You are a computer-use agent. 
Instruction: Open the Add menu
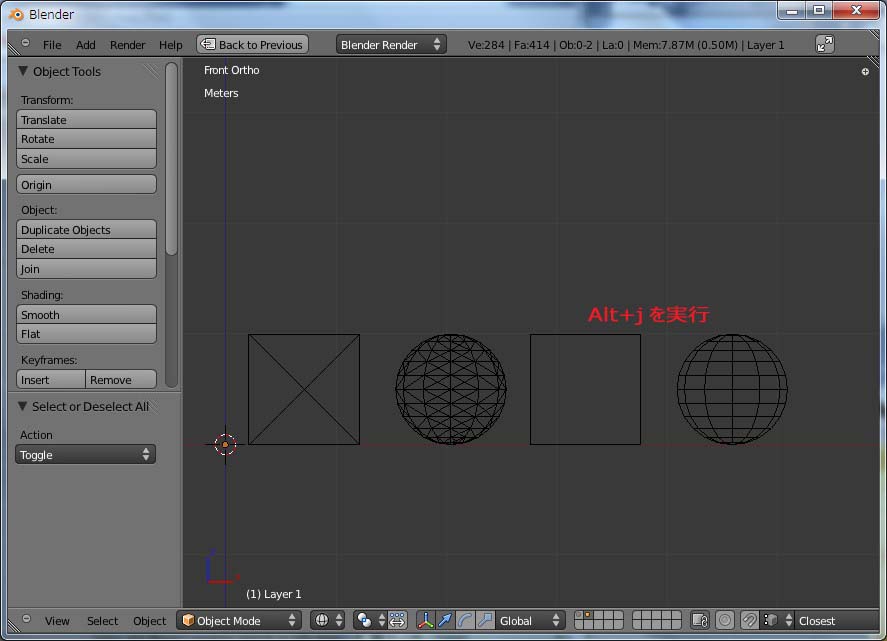[85, 45]
